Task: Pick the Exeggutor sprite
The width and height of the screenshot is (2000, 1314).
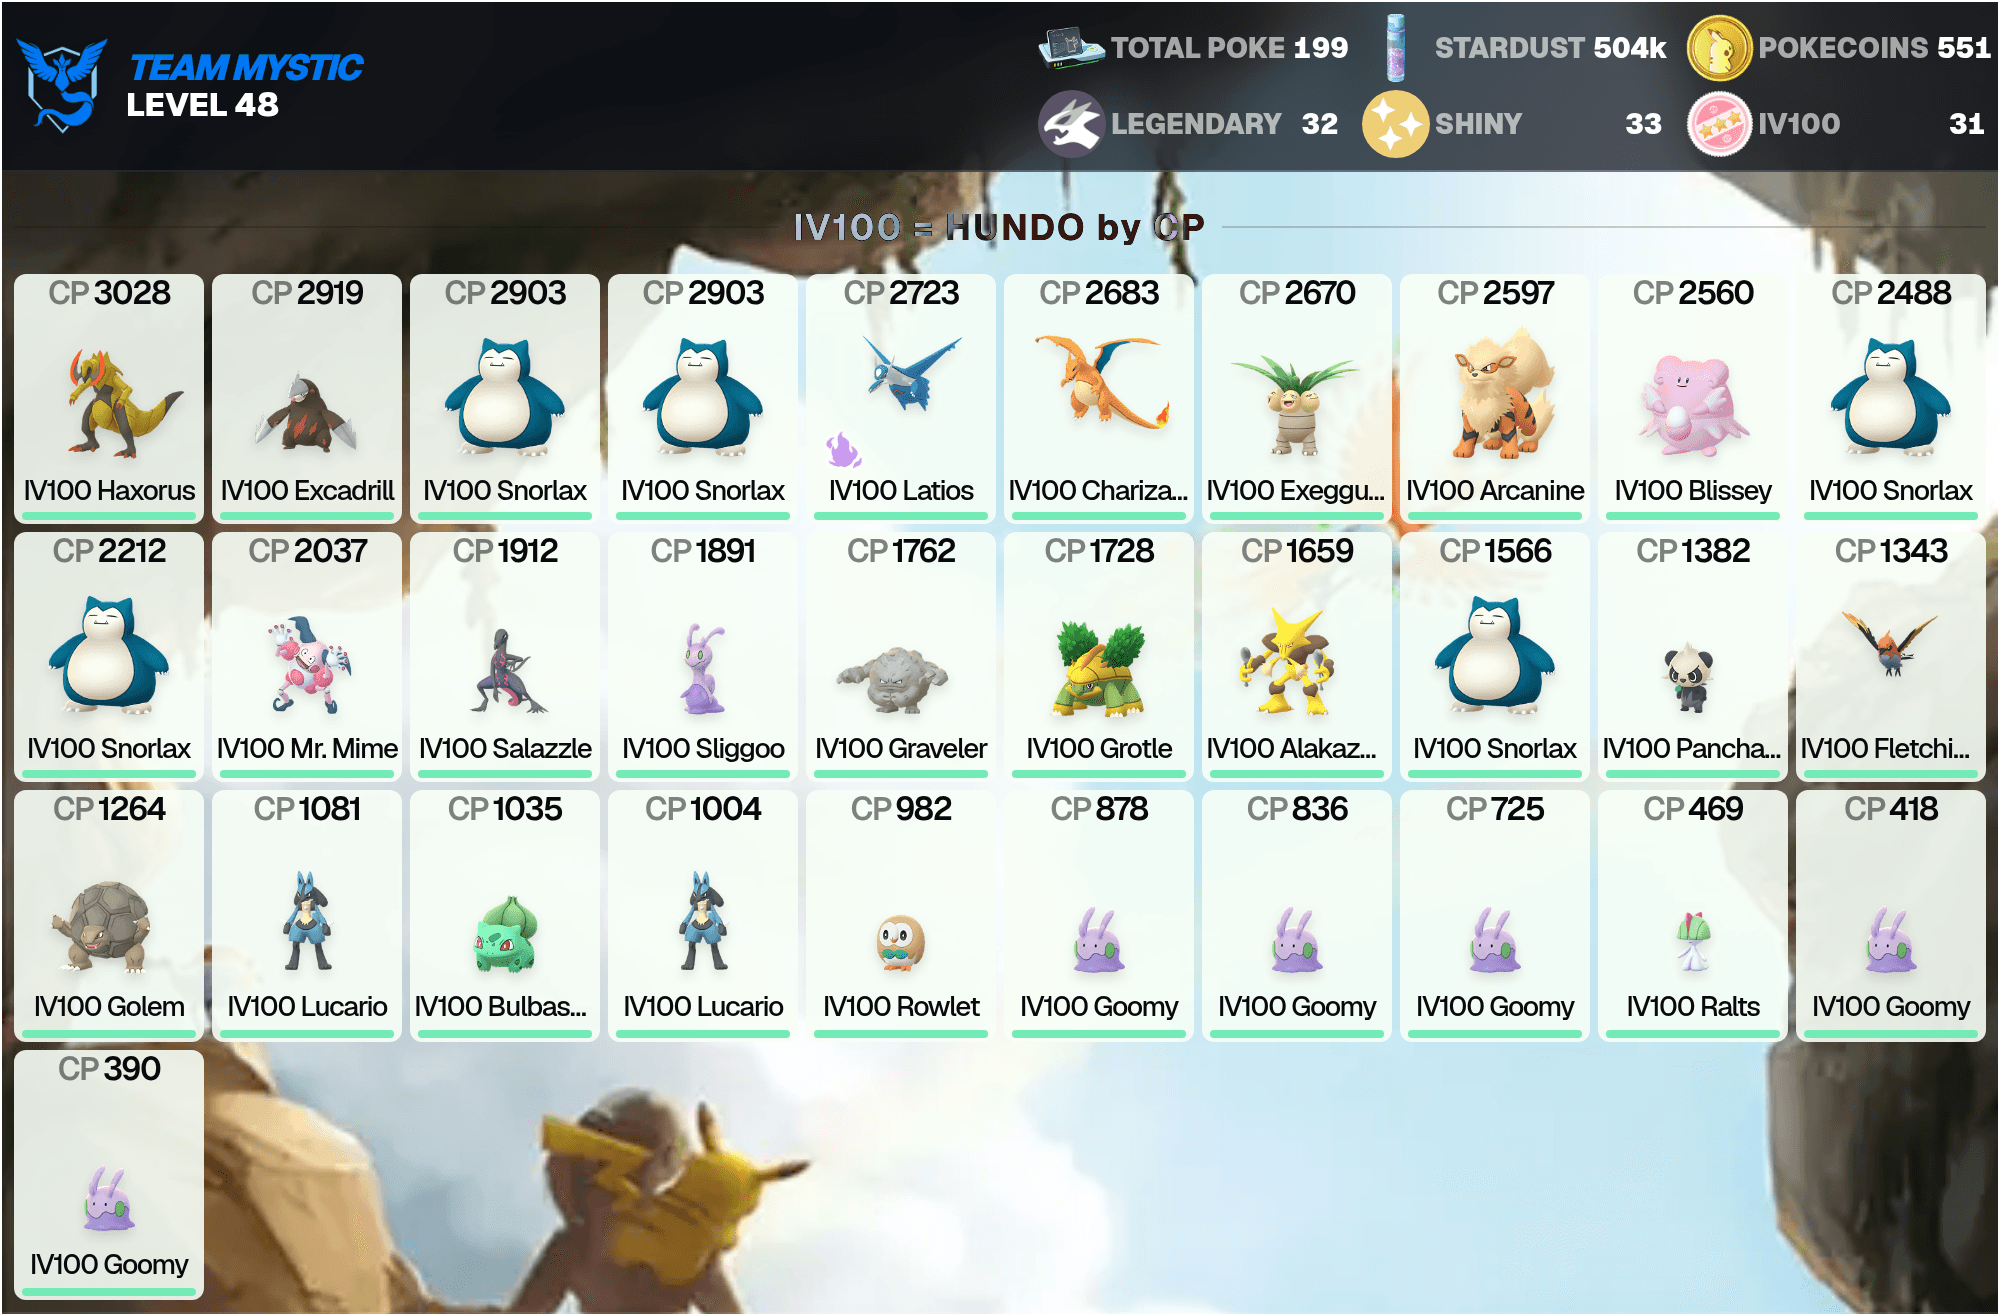Action: [x=1294, y=404]
